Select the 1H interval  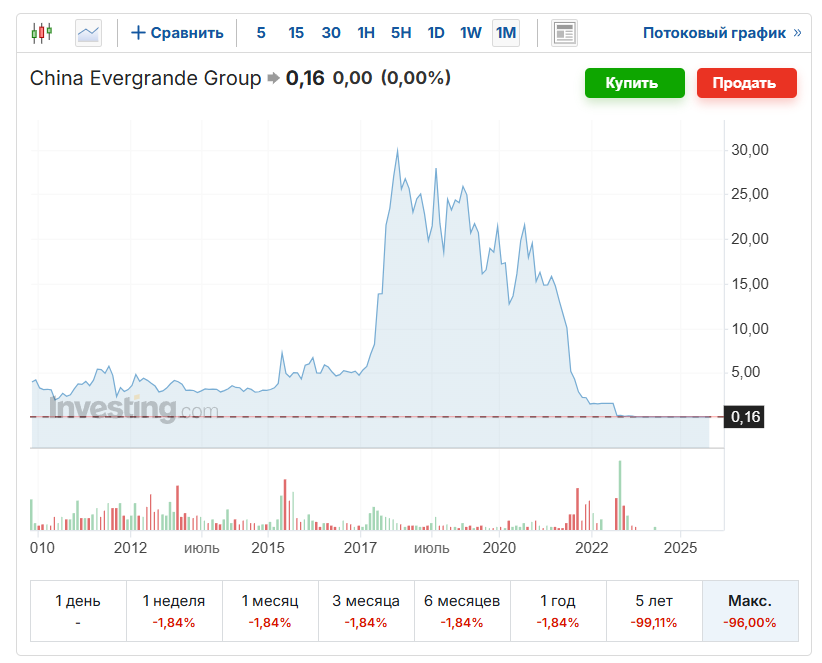366,33
